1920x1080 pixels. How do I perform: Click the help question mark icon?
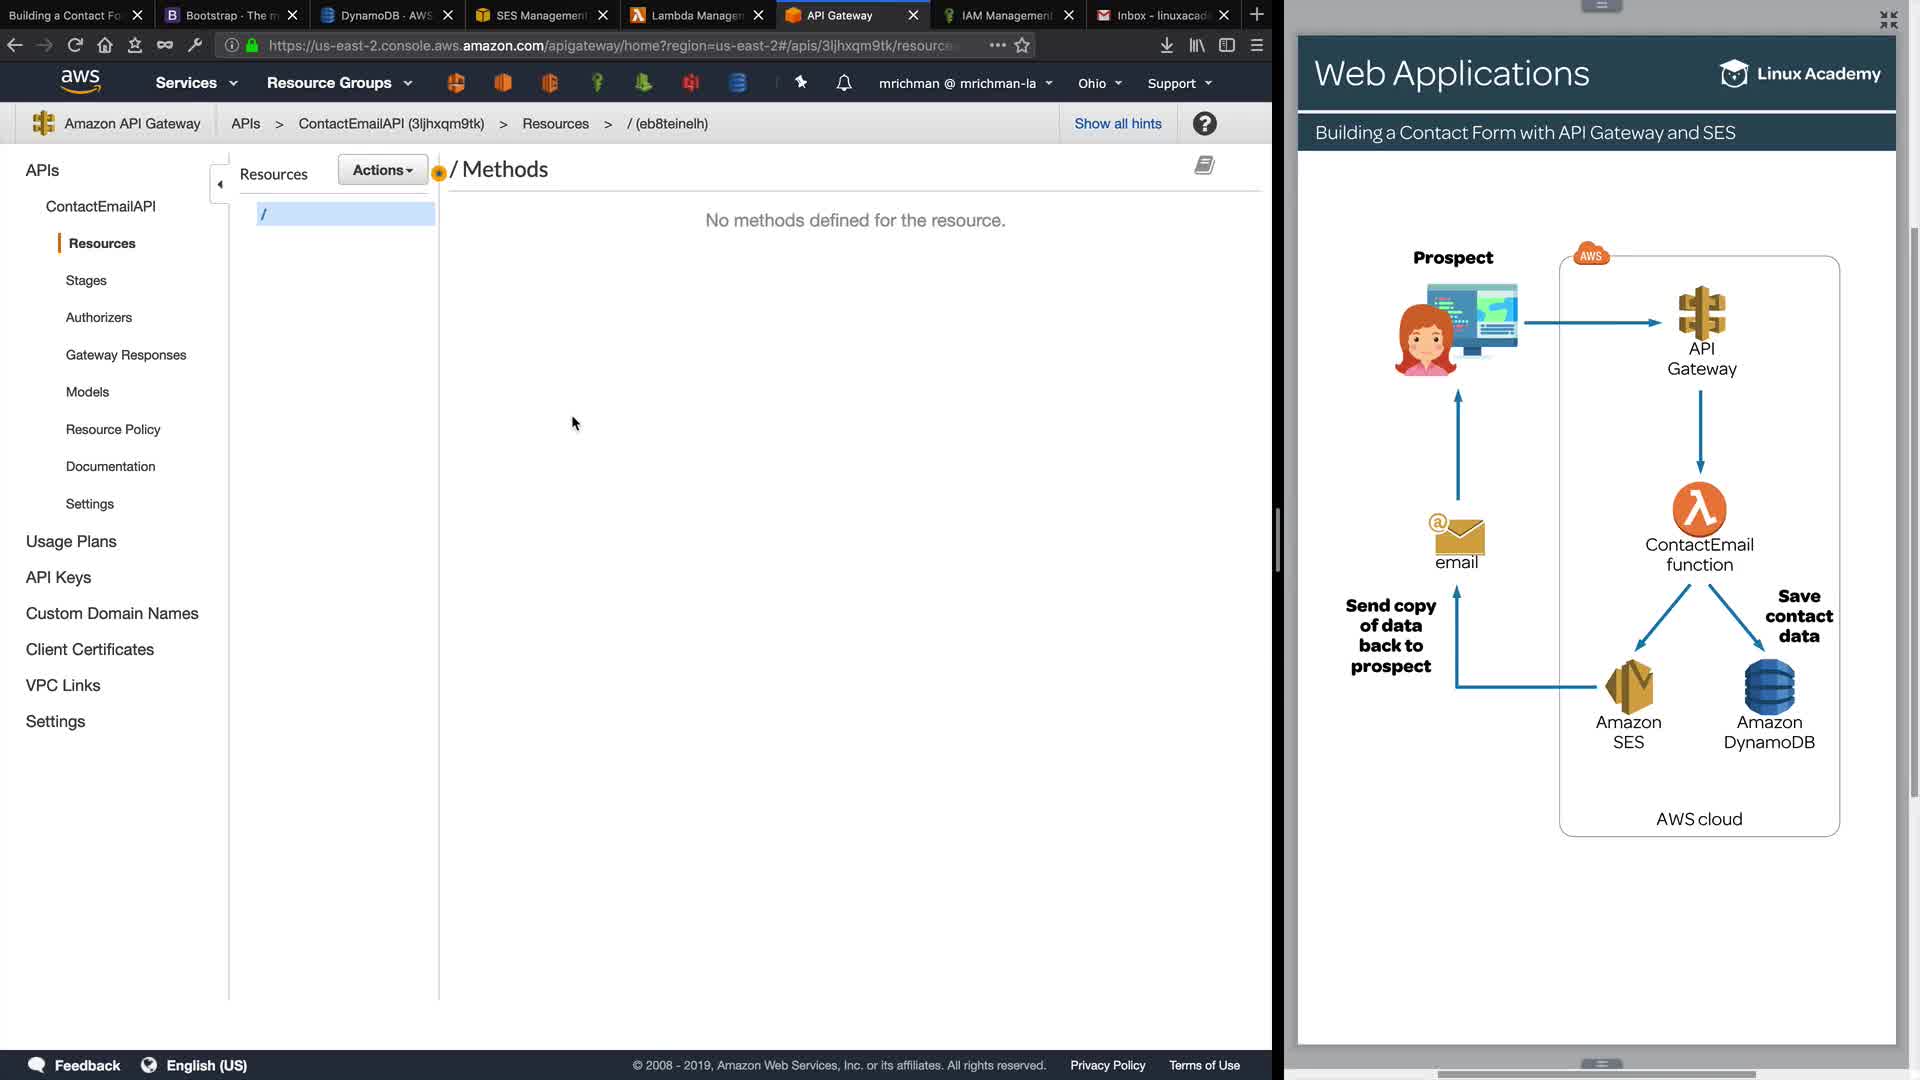1204,124
